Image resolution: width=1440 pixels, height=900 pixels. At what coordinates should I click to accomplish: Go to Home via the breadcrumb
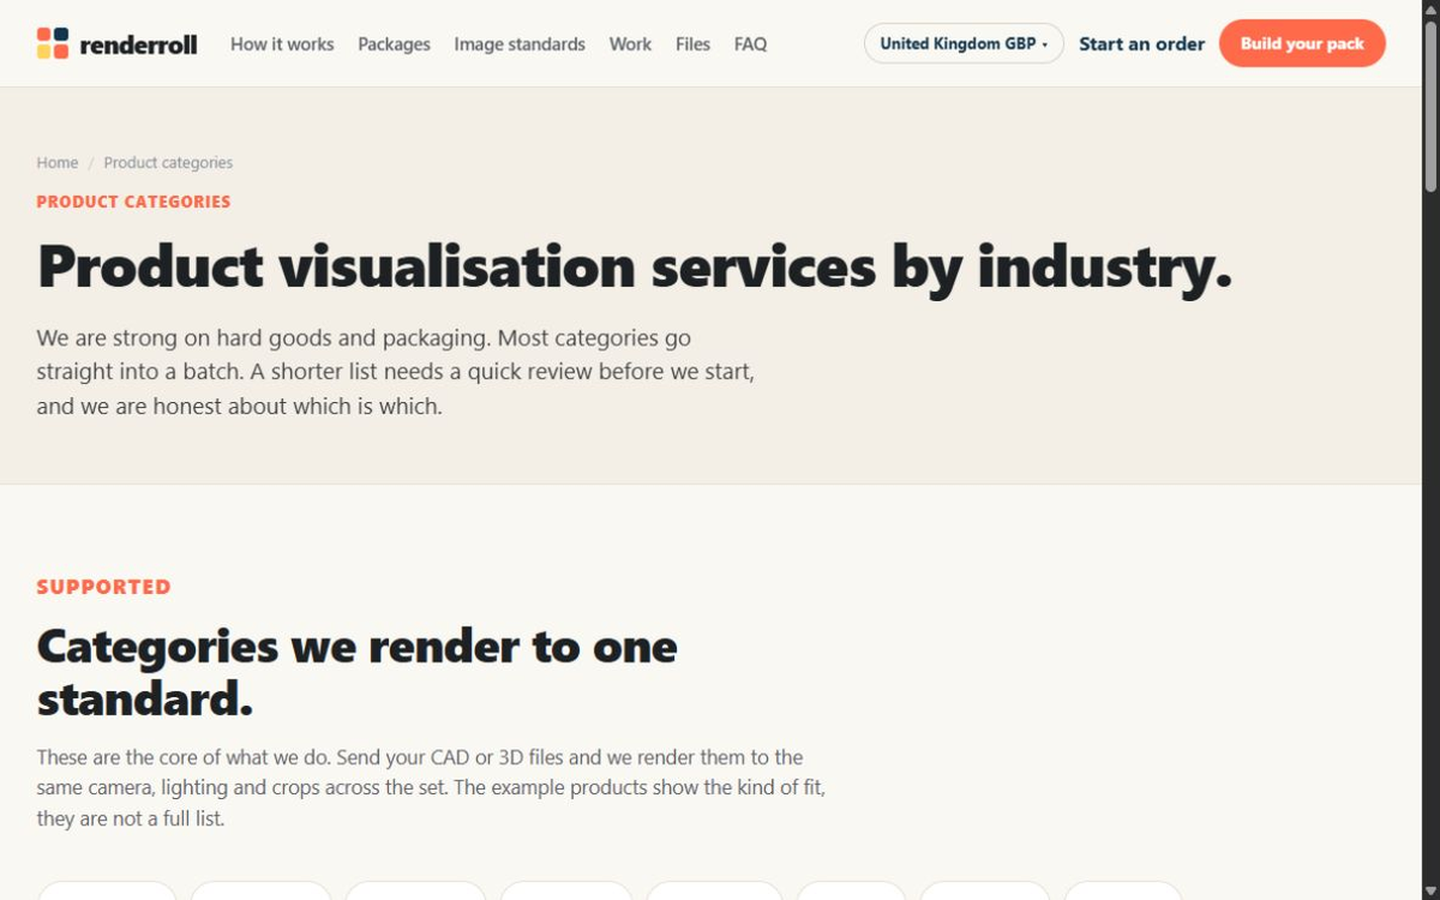coord(57,162)
